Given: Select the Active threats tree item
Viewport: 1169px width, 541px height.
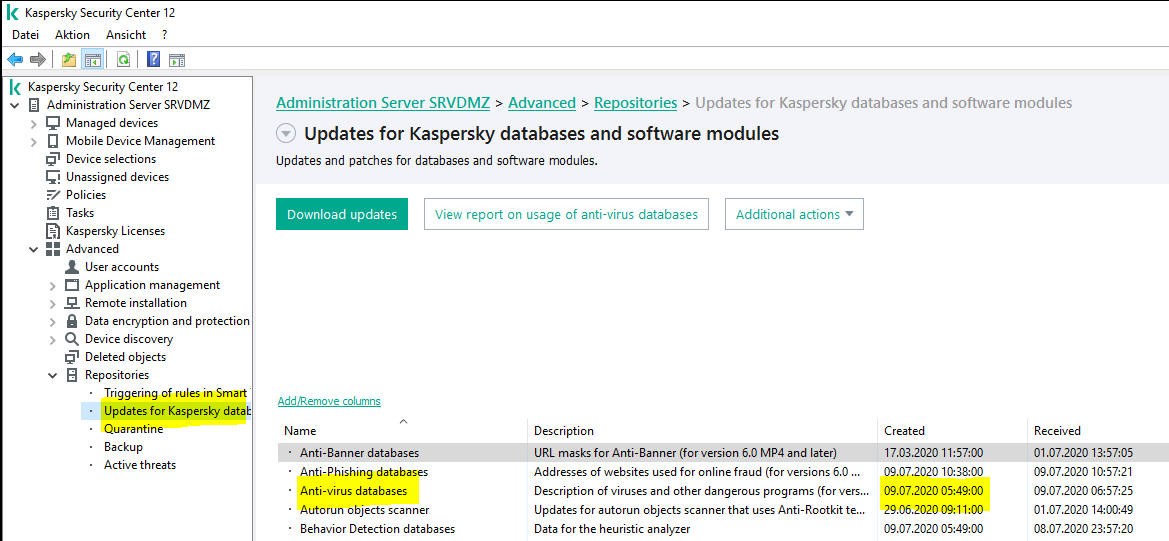Looking at the screenshot, I should coord(140,465).
